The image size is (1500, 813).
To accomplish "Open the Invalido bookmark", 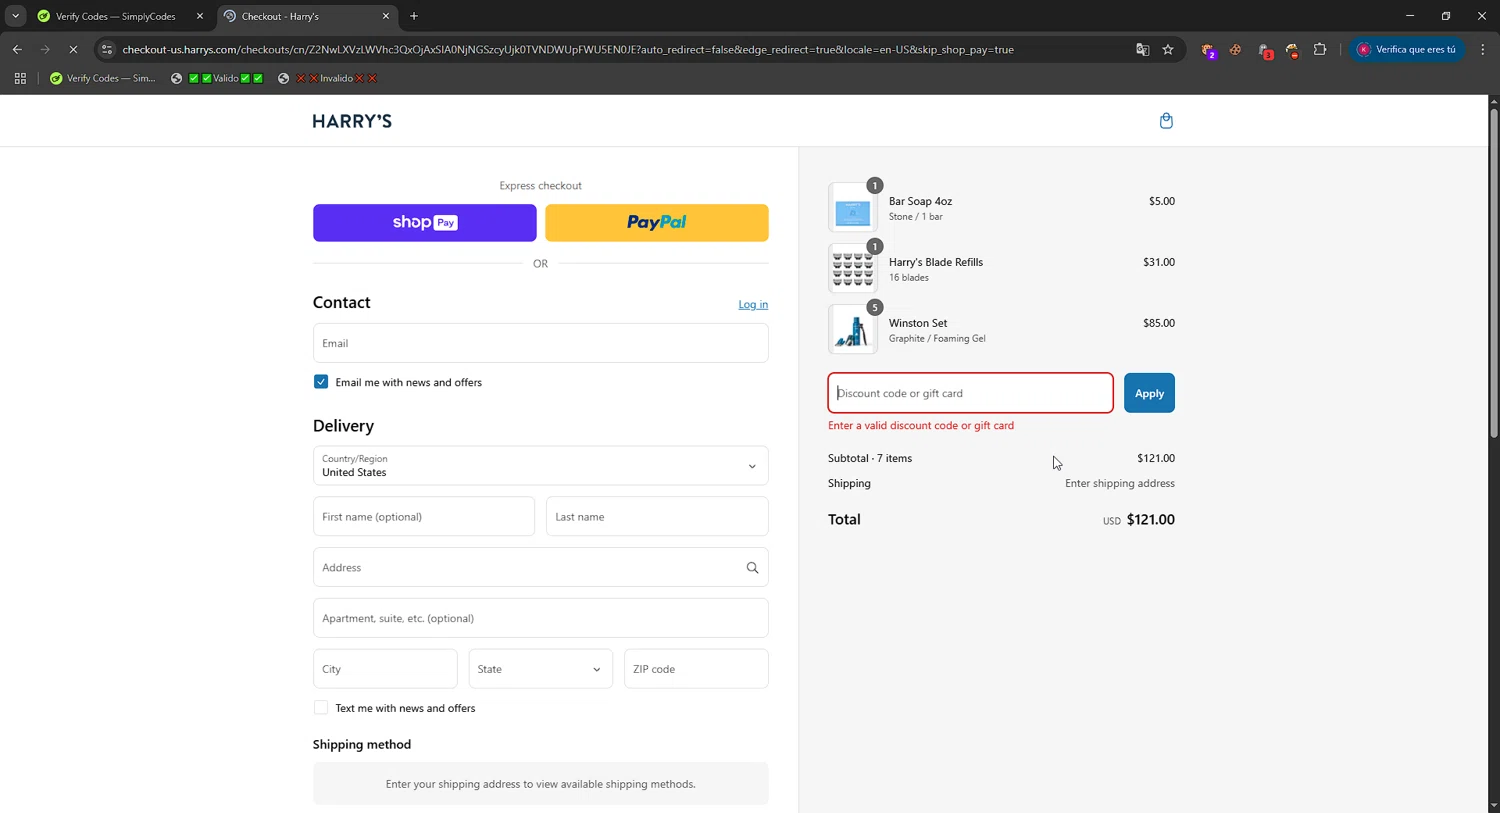I will 327,78.
